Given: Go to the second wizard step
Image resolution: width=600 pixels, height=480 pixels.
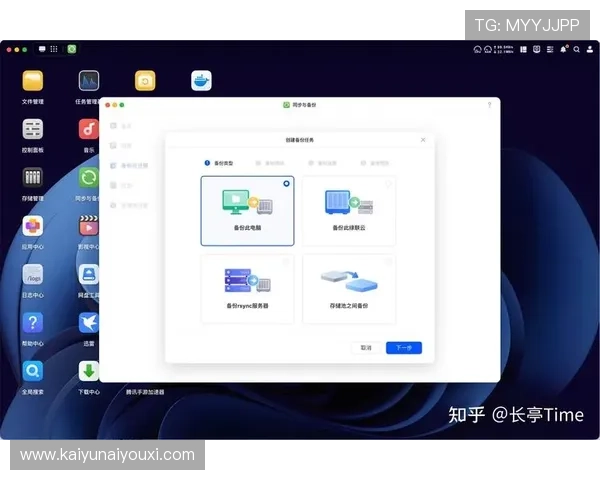Looking at the screenshot, I should [x=270, y=163].
